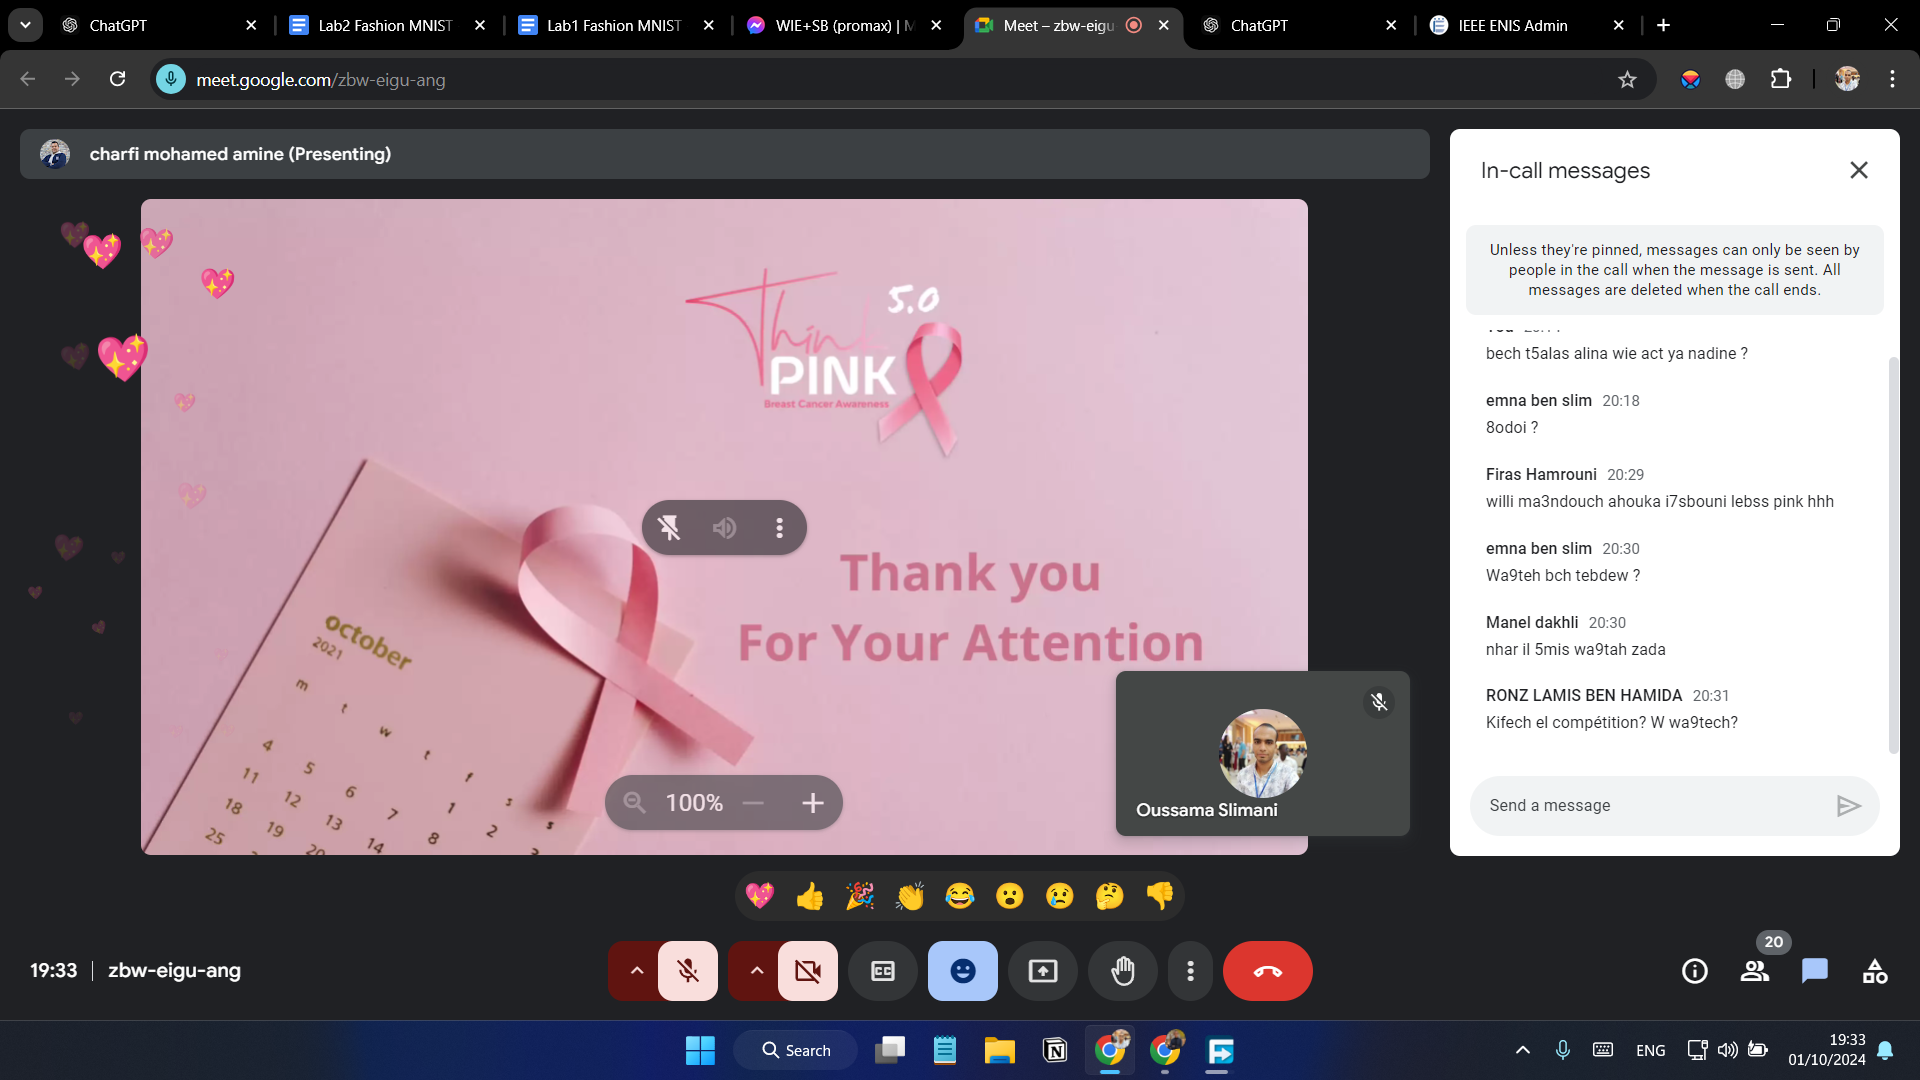Viewport: 1920px width, 1080px height.
Task: Click the microphone site permission icon in the address bar
Action: tap(171, 79)
